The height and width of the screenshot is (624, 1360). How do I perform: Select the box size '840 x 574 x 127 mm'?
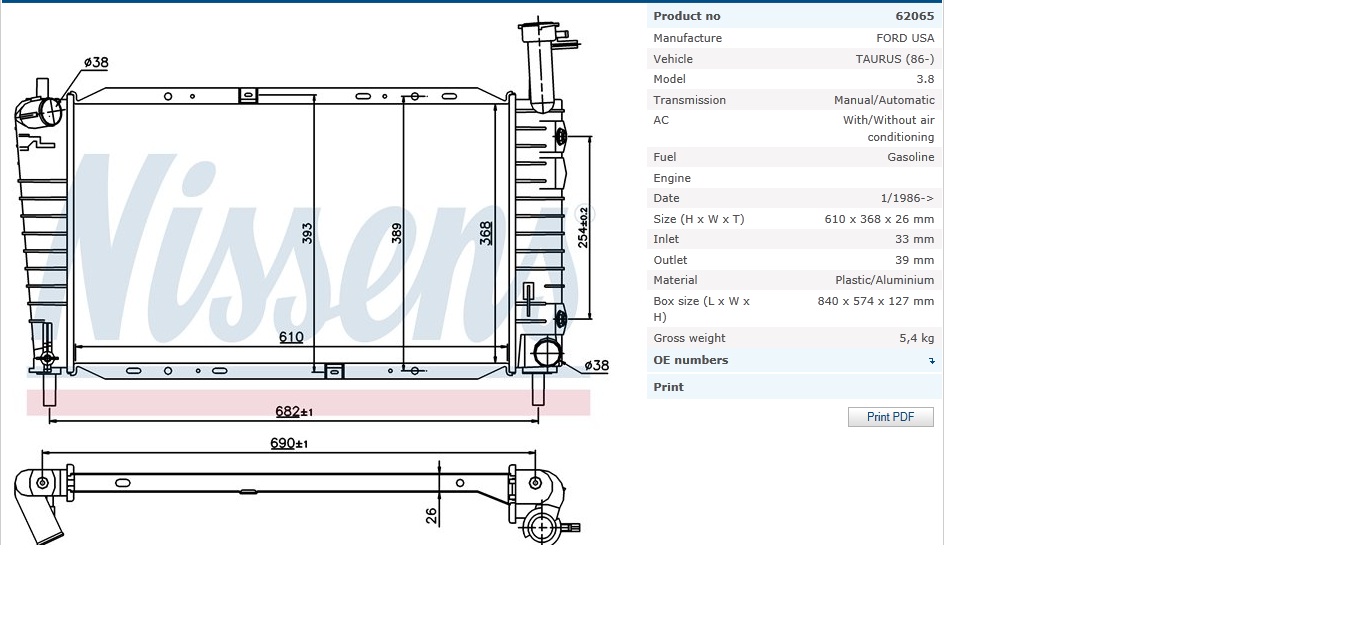876,301
